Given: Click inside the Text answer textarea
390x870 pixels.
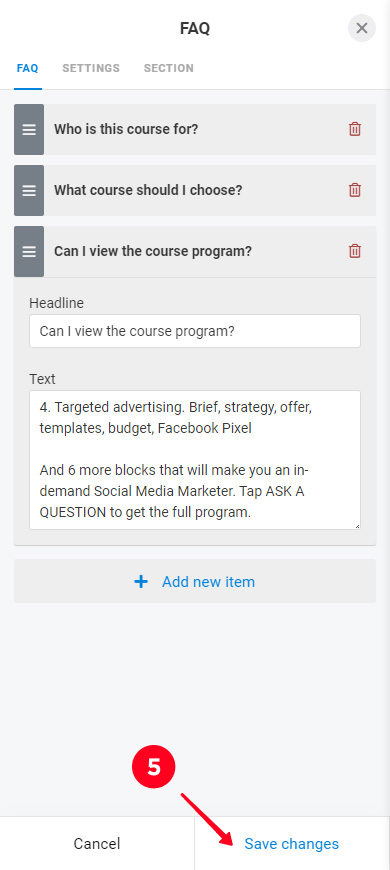Looking at the screenshot, I should tap(195, 460).
